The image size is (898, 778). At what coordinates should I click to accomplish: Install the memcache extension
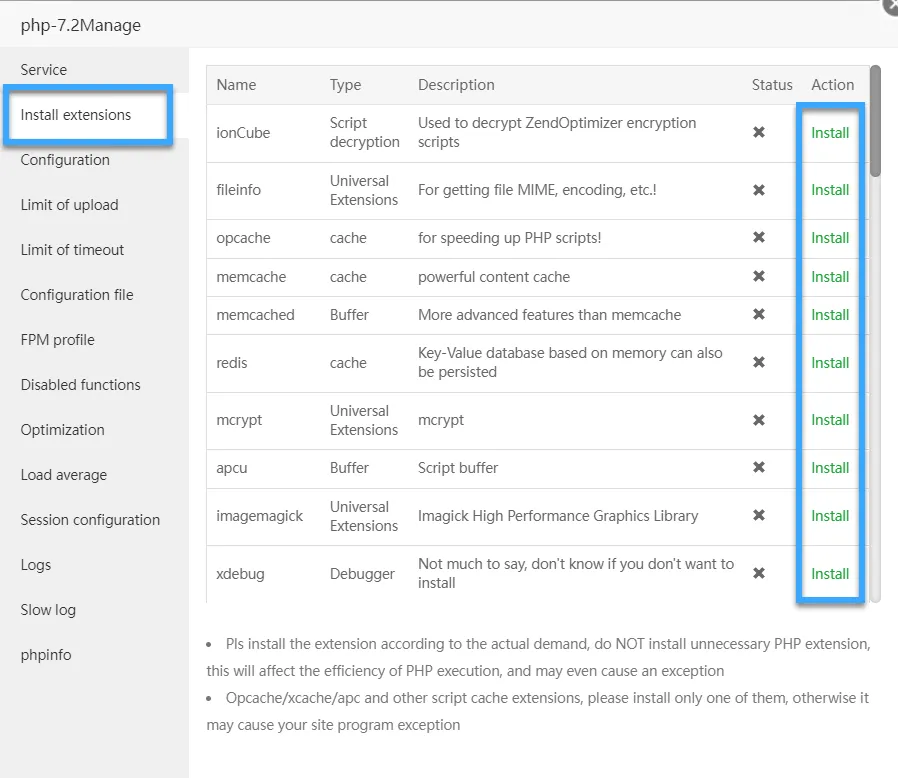[830, 277]
